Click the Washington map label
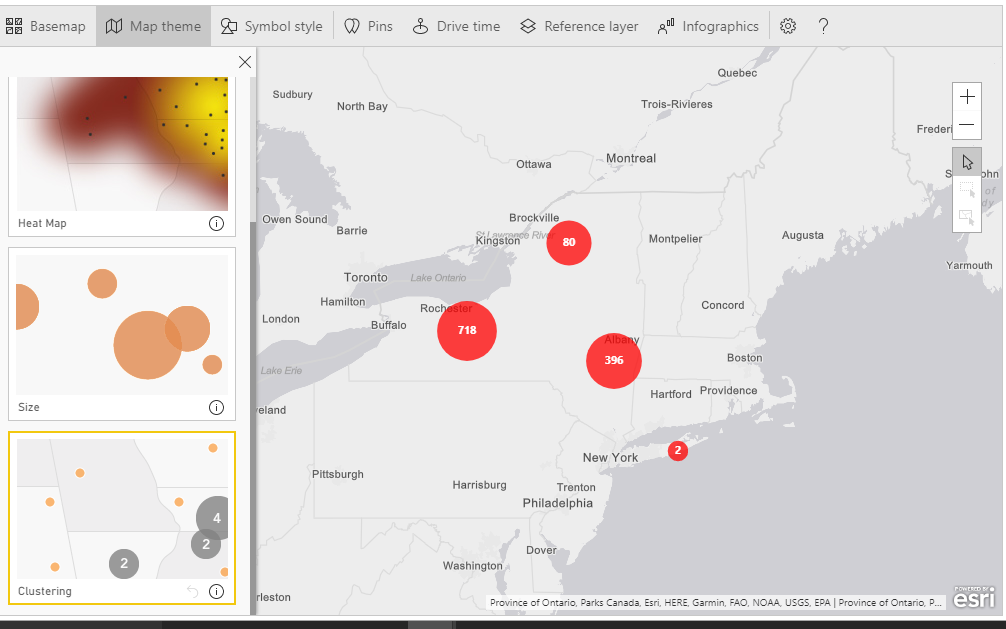1006x629 pixels. [x=473, y=565]
